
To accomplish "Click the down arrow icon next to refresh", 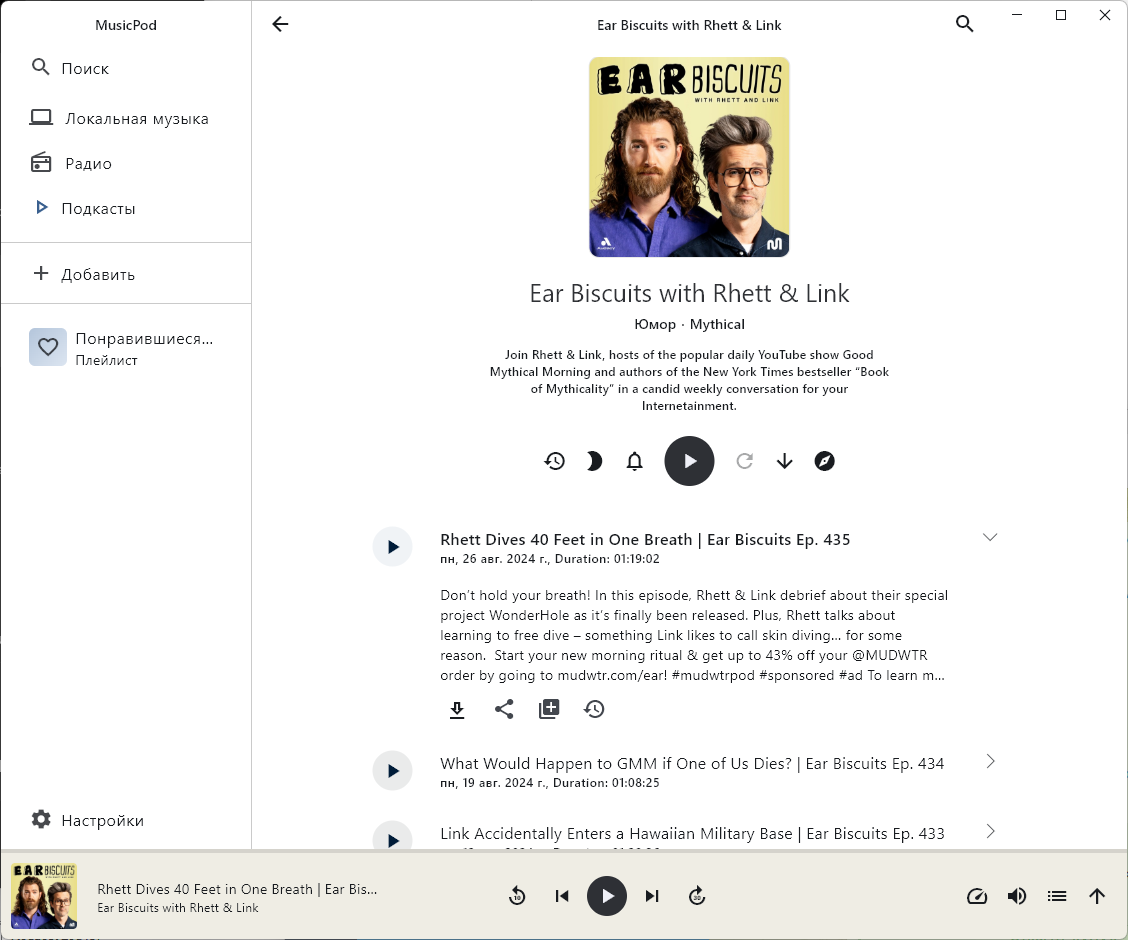I will pos(785,461).
